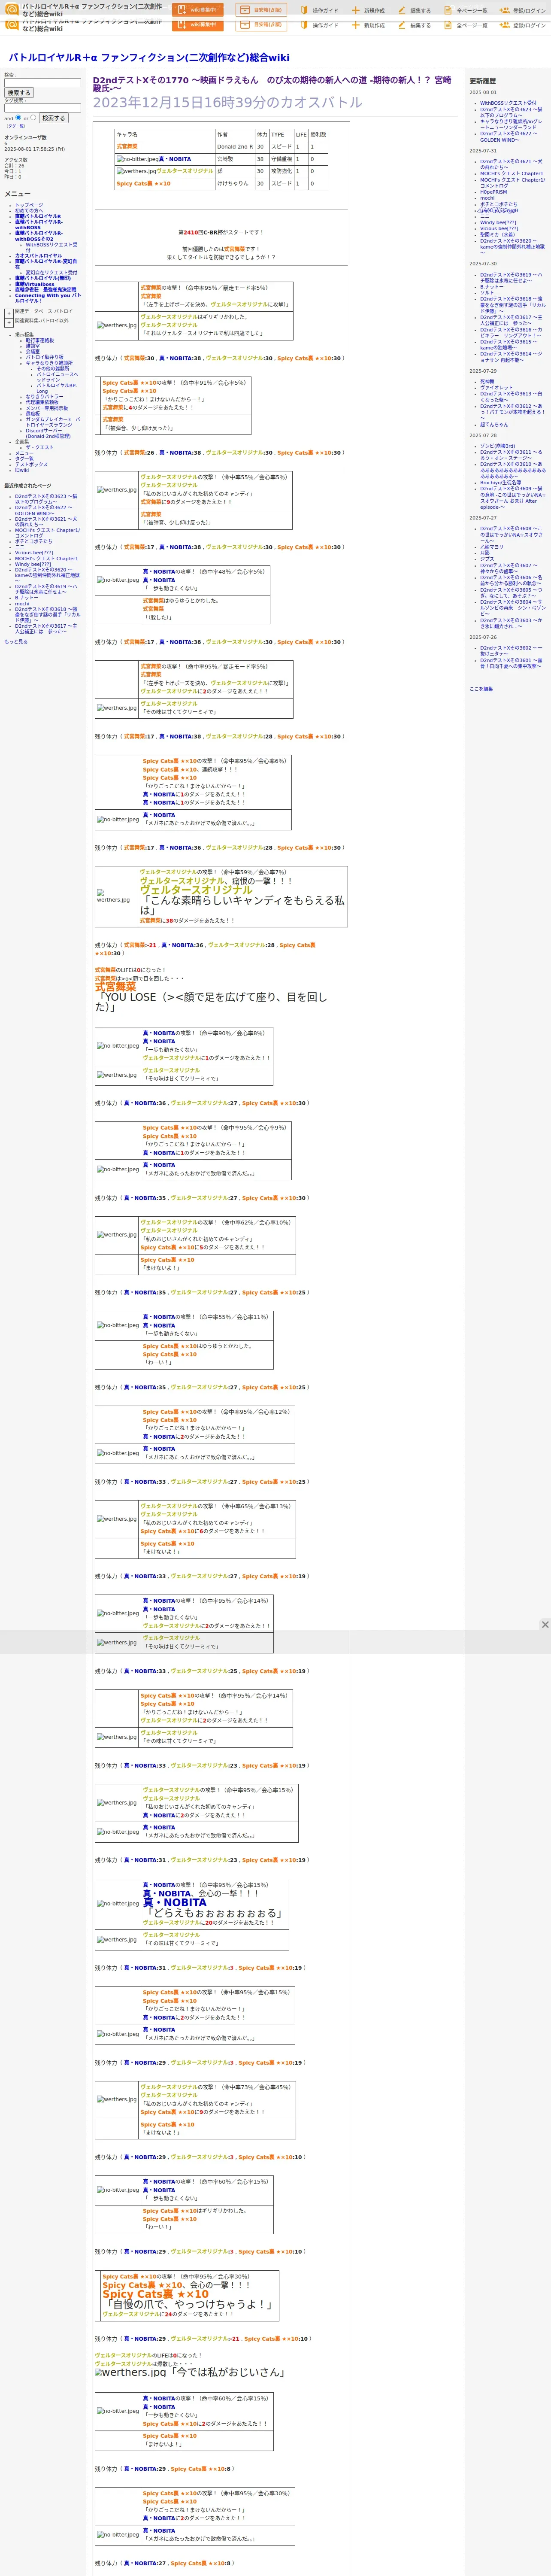Open 聖園ミカ(水着) in update history
The height and width of the screenshot is (2576, 551).
pos(497,235)
